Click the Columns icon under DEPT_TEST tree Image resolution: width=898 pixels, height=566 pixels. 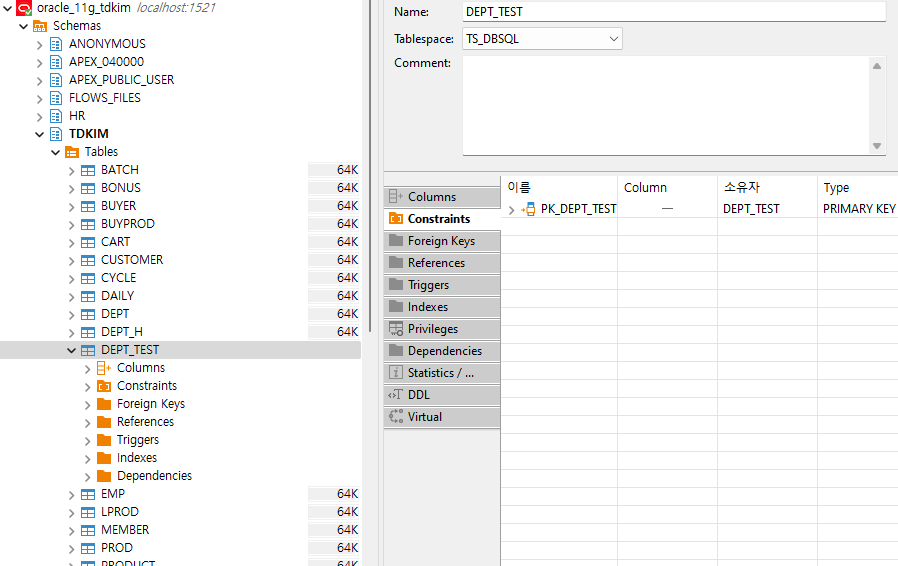[104, 368]
